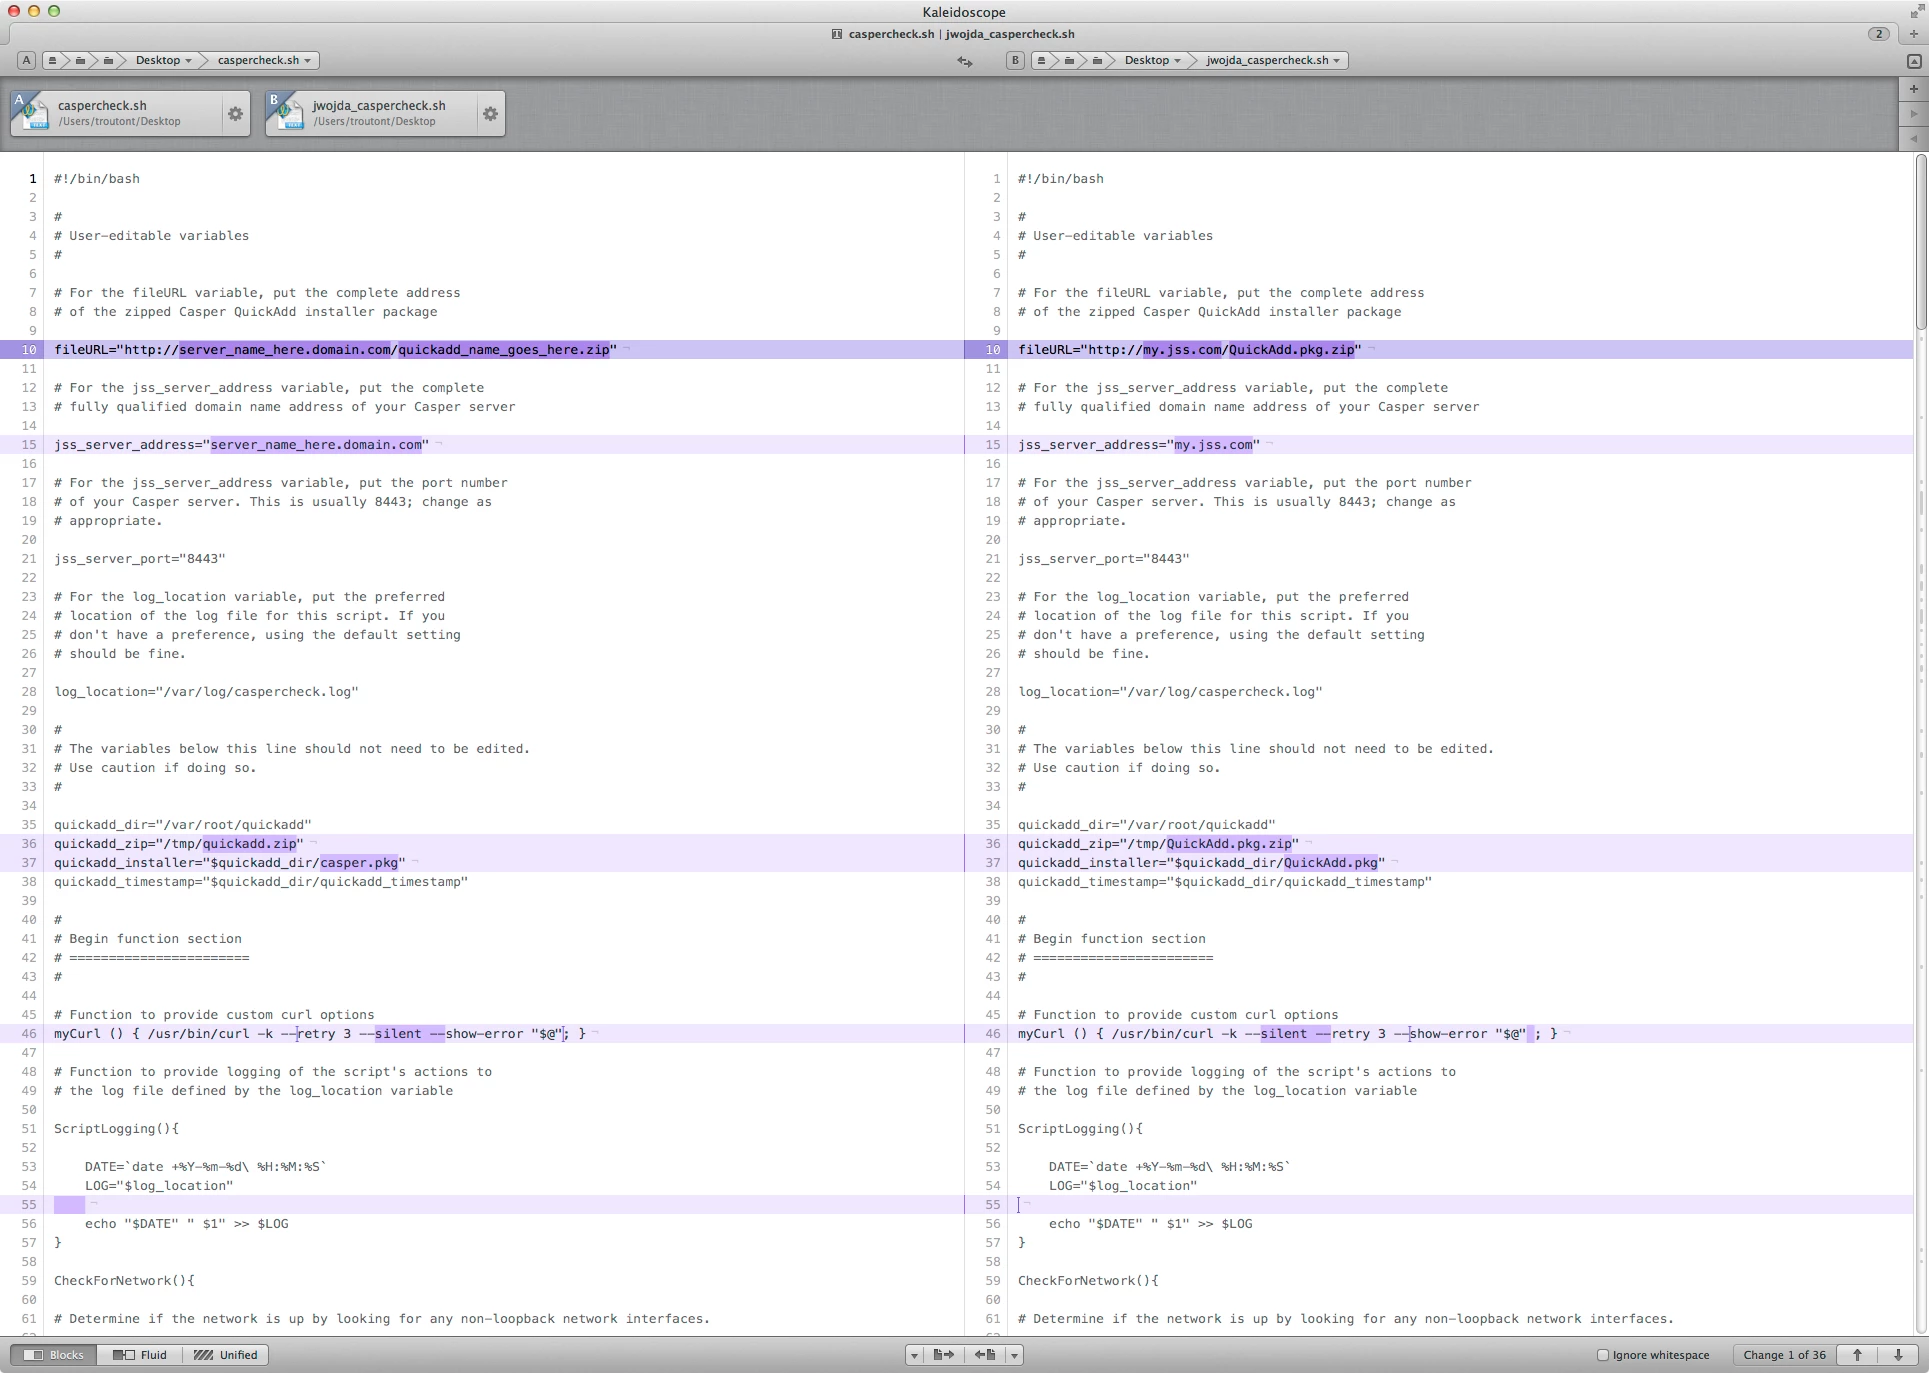Click left pane jss_server_address line 15
1929x1373 pixels.
pos(241,445)
